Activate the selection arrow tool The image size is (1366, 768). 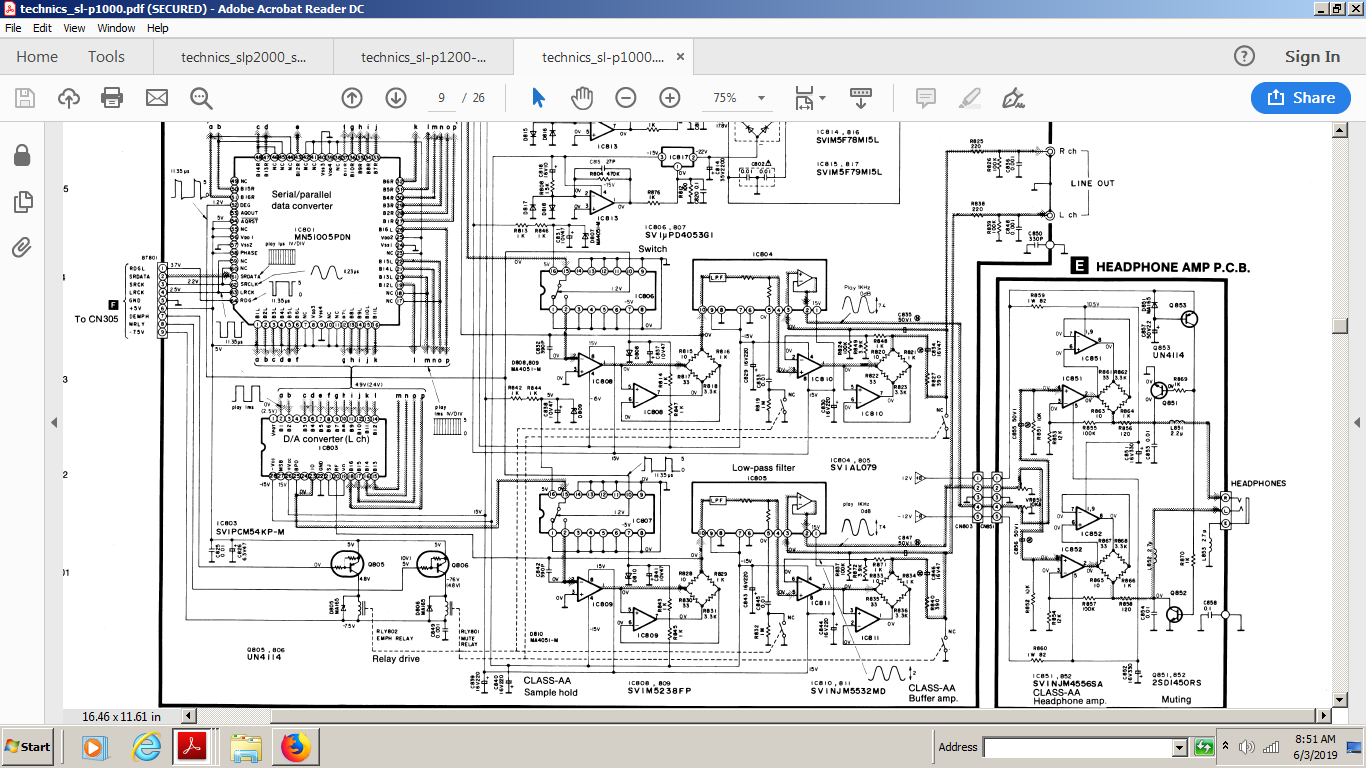[x=538, y=98]
